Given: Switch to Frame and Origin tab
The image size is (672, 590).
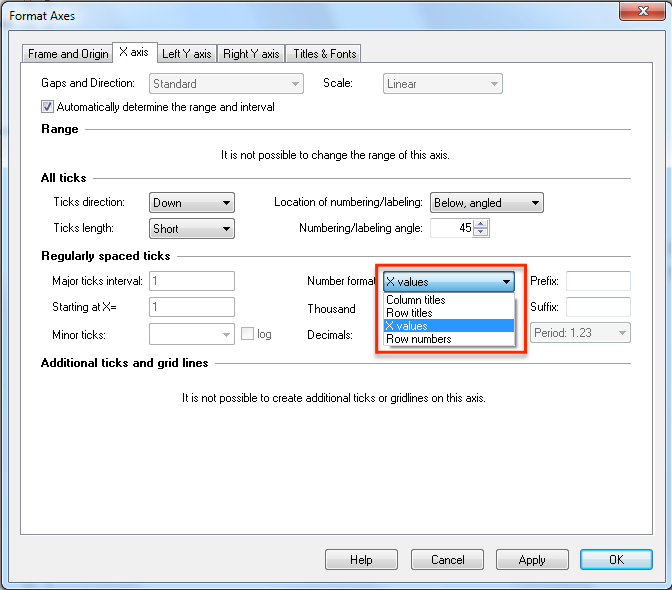Looking at the screenshot, I should pyautogui.click(x=68, y=54).
